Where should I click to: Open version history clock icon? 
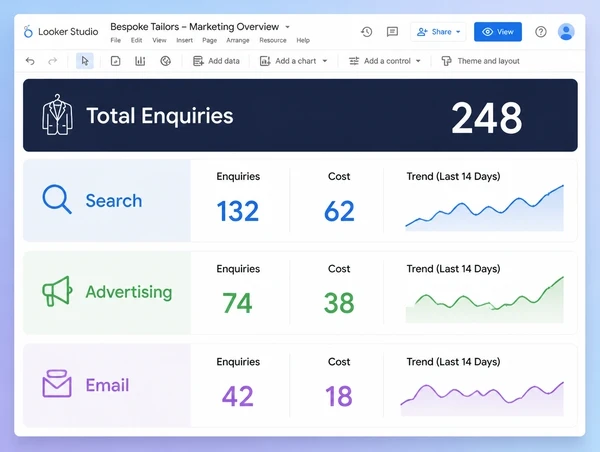coord(367,32)
